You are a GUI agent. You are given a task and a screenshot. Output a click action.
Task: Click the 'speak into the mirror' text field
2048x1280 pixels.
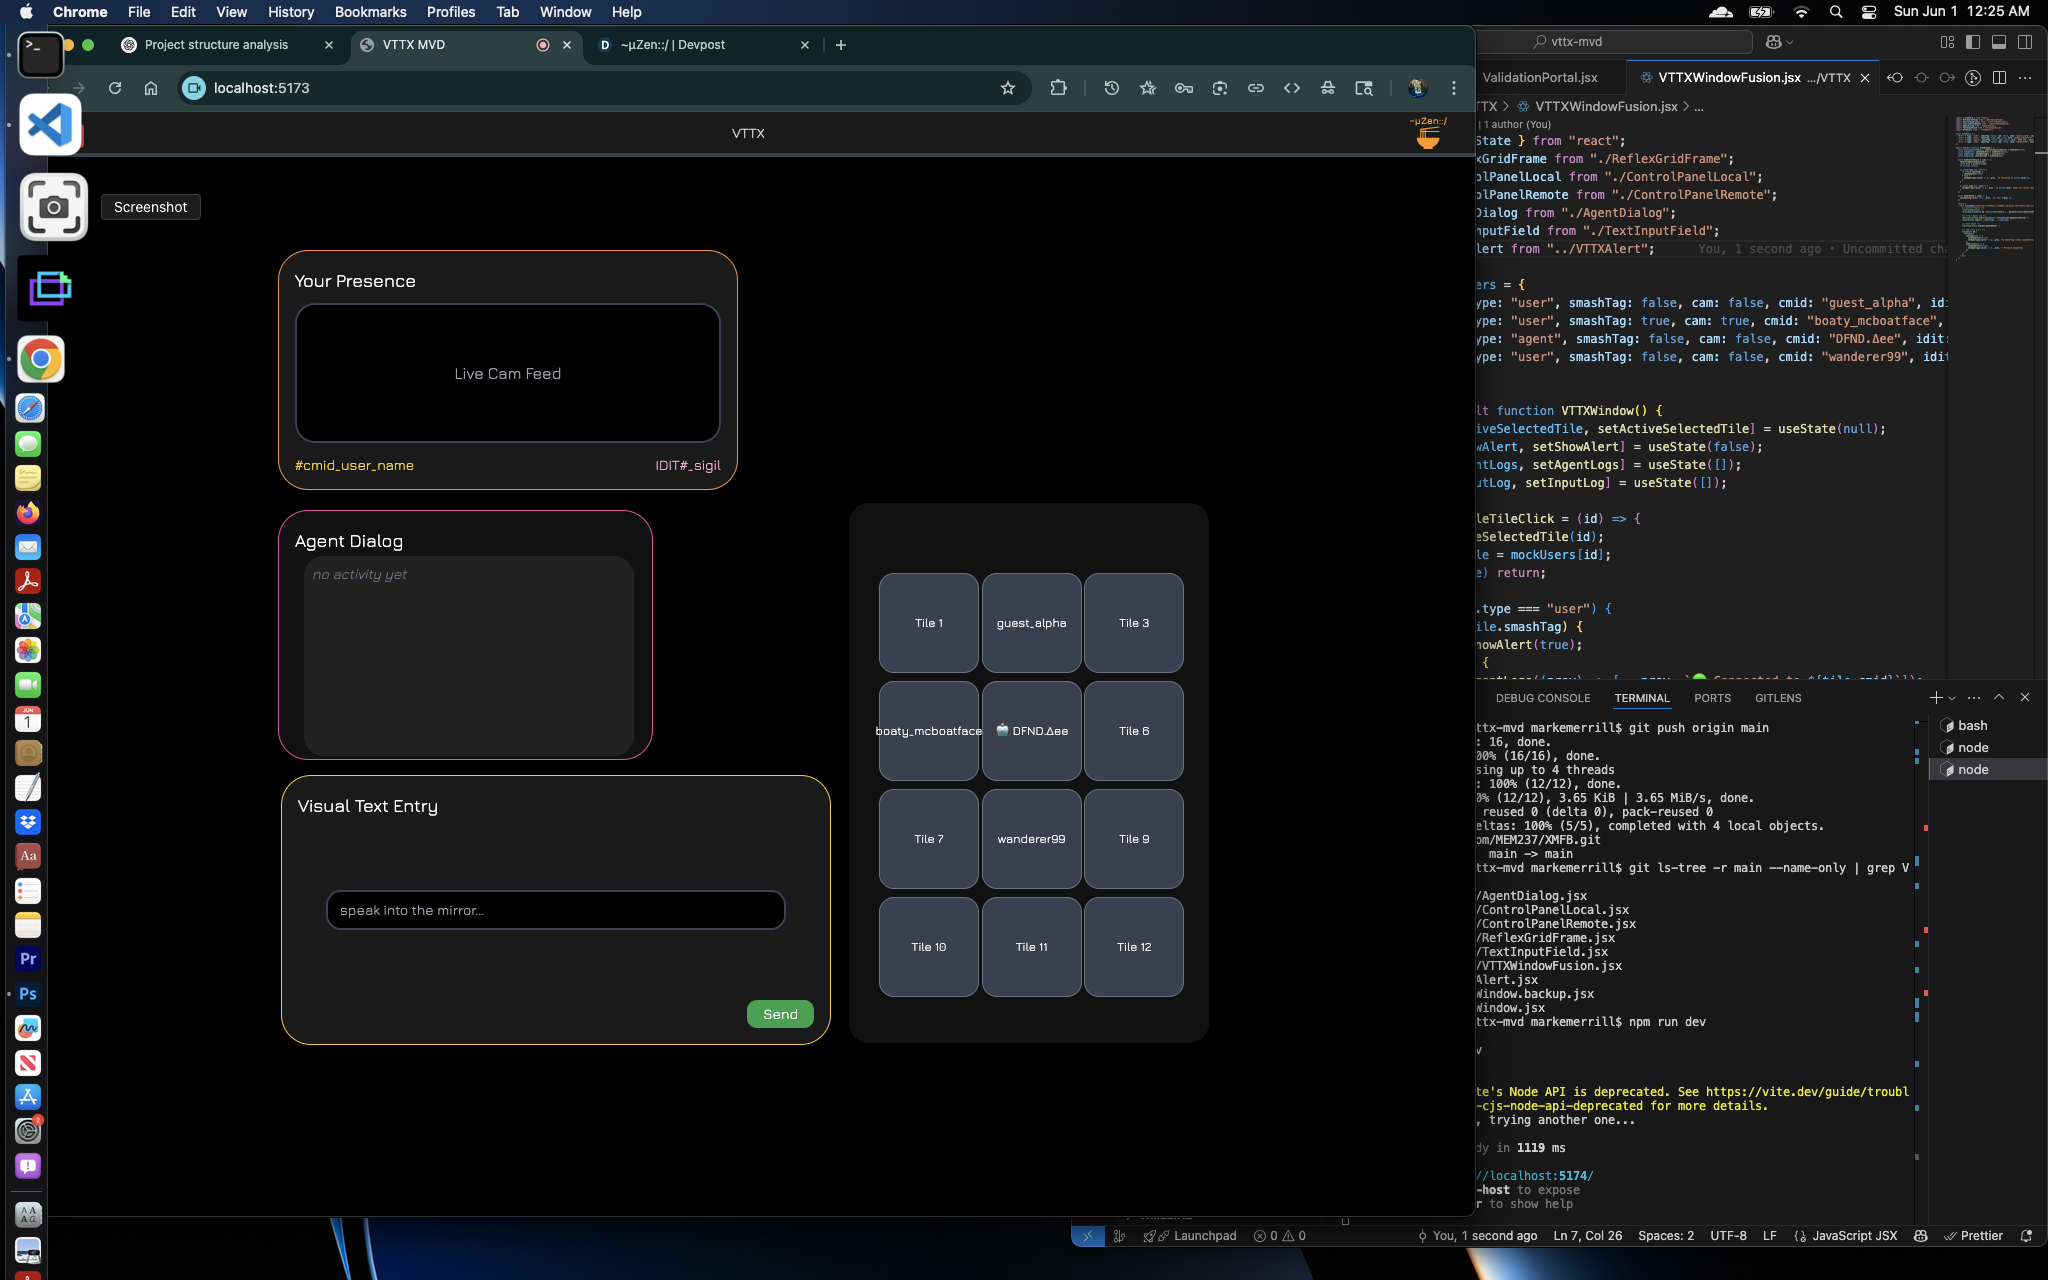[x=555, y=910]
